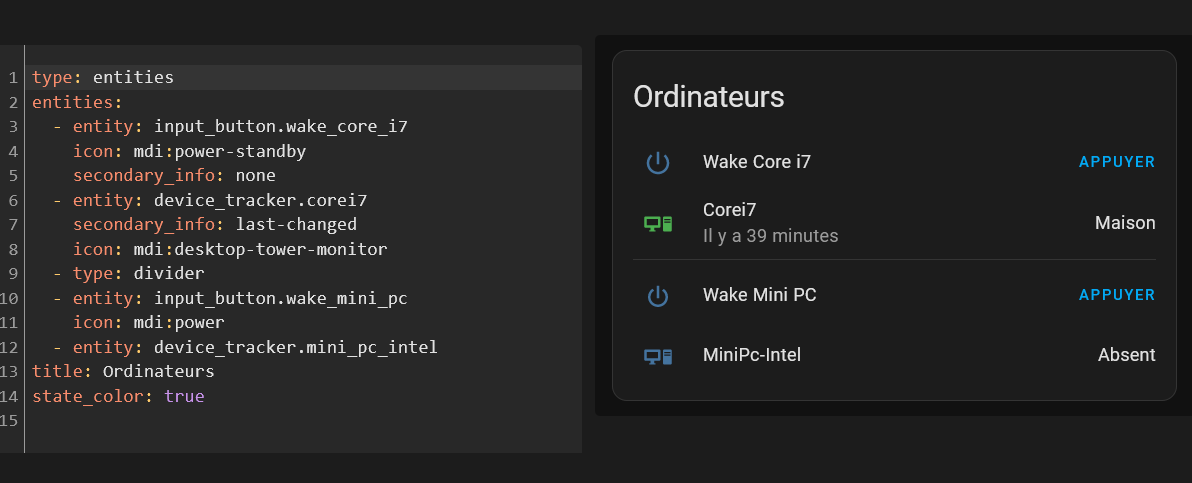
Task: Click the Ordinateurs card title
Action: pyautogui.click(x=709, y=97)
